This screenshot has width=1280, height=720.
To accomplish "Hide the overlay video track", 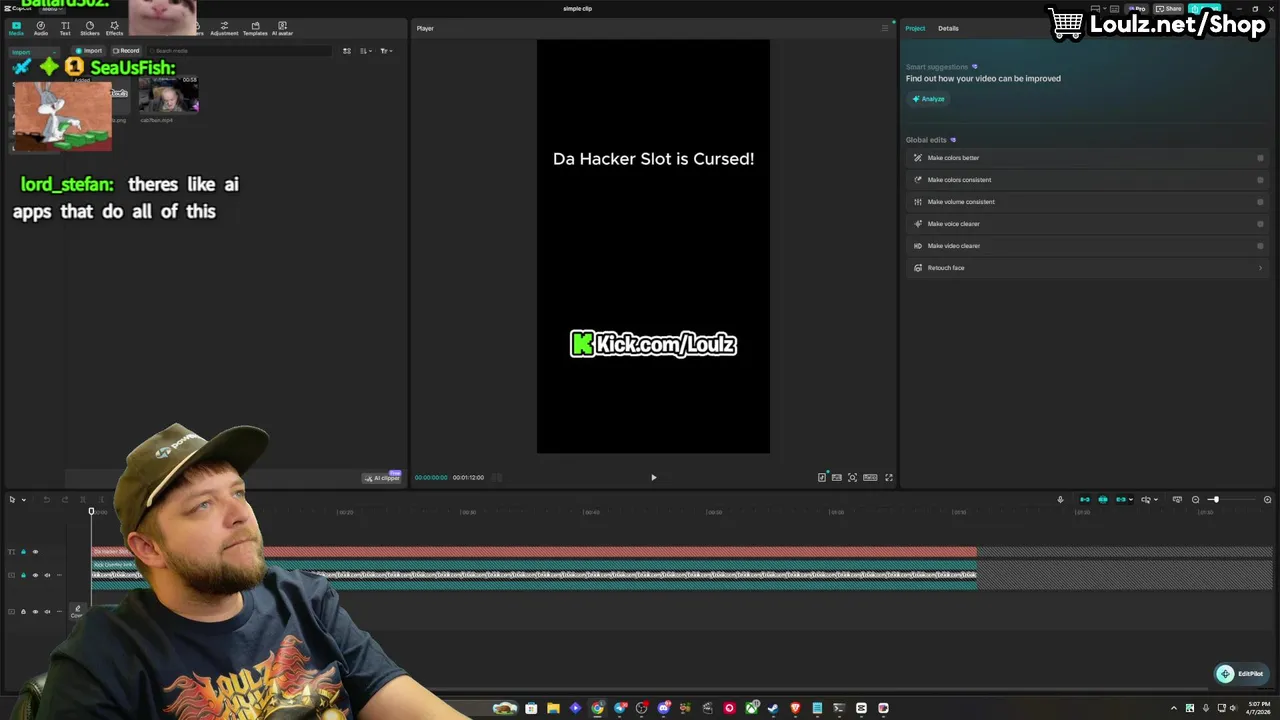I will 35,575.
